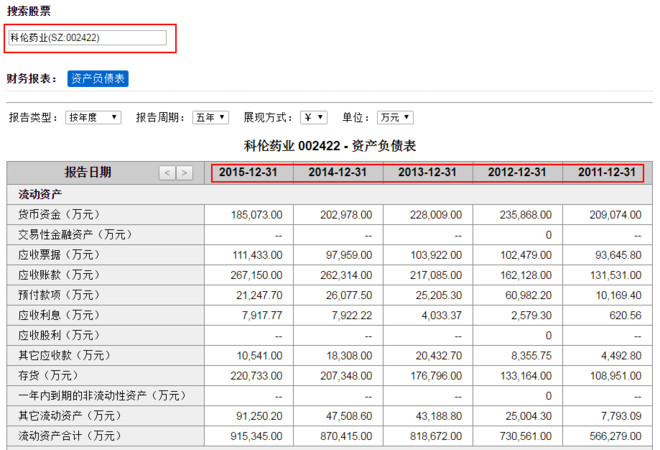Screen dimensions: 660x450
Task: Click the value 209,074.00
Action: pos(615,215)
